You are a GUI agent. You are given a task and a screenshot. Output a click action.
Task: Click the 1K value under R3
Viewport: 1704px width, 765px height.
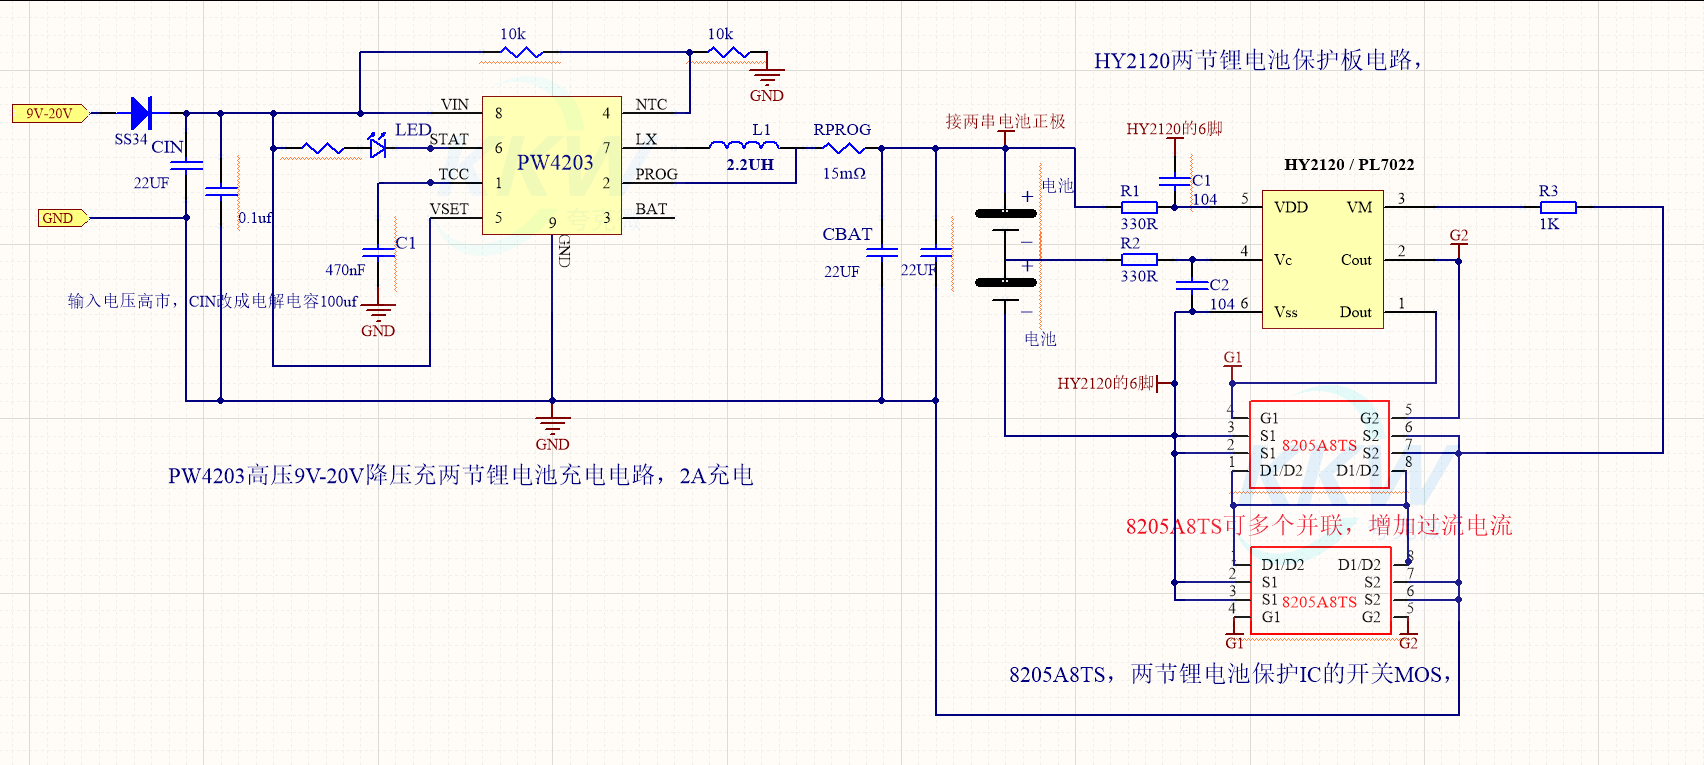point(1549,224)
